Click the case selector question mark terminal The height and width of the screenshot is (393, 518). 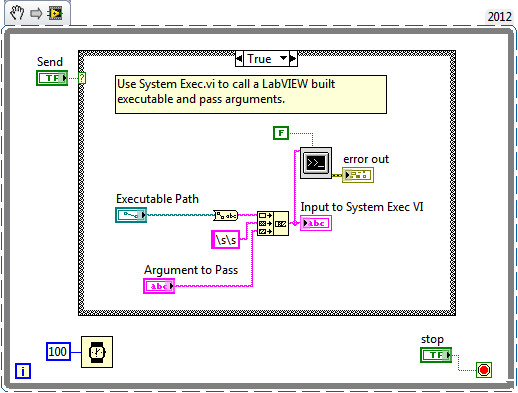[x=82, y=78]
